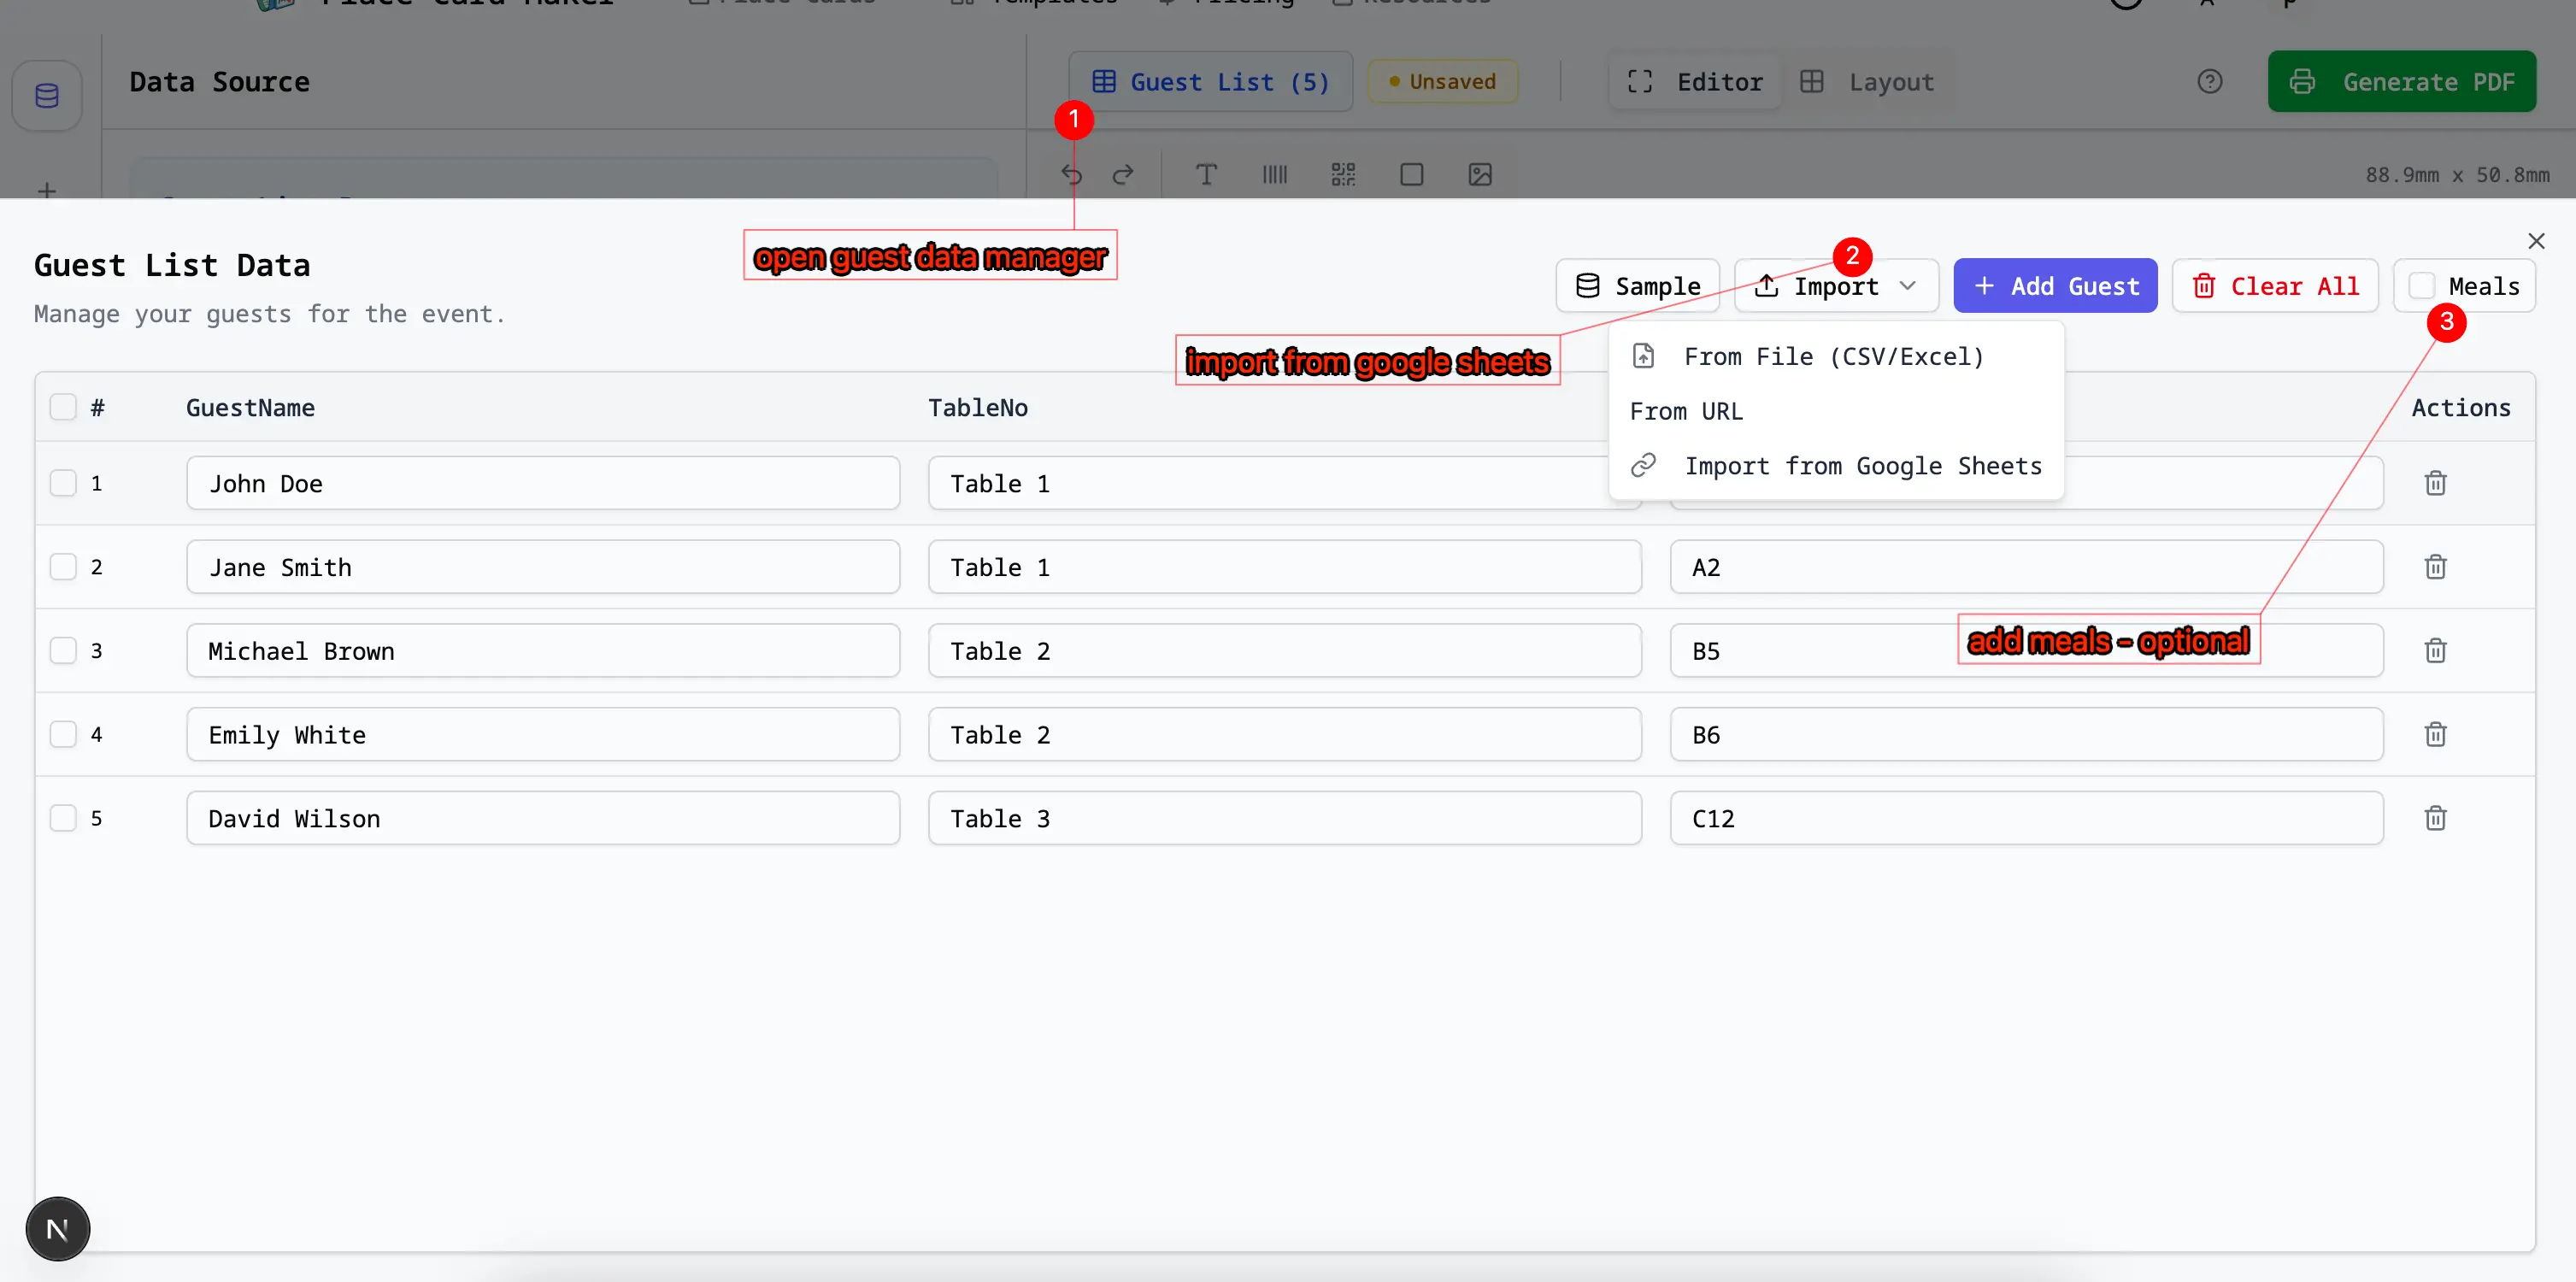Screen dimensions: 2576x1282
Task: Select the Image tool icon
Action: [x=1480, y=174]
